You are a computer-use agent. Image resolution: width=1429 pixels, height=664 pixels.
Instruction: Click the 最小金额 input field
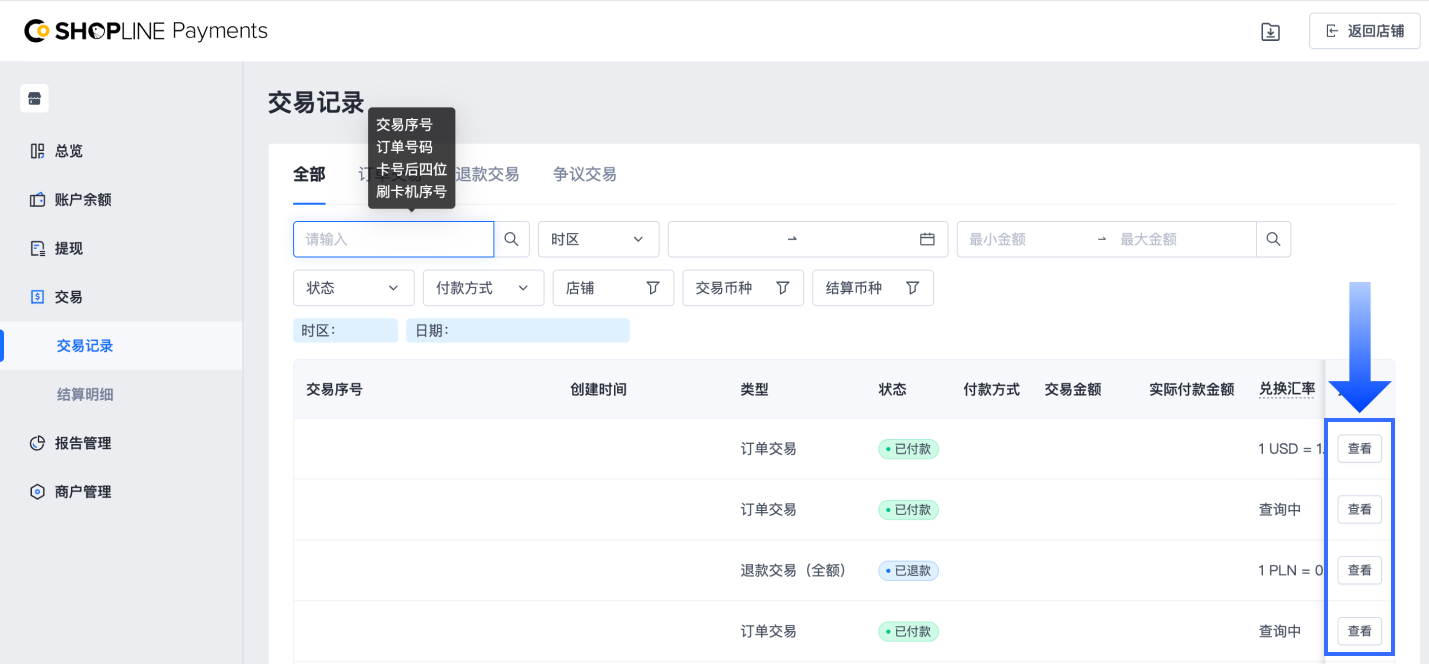click(1025, 239)
